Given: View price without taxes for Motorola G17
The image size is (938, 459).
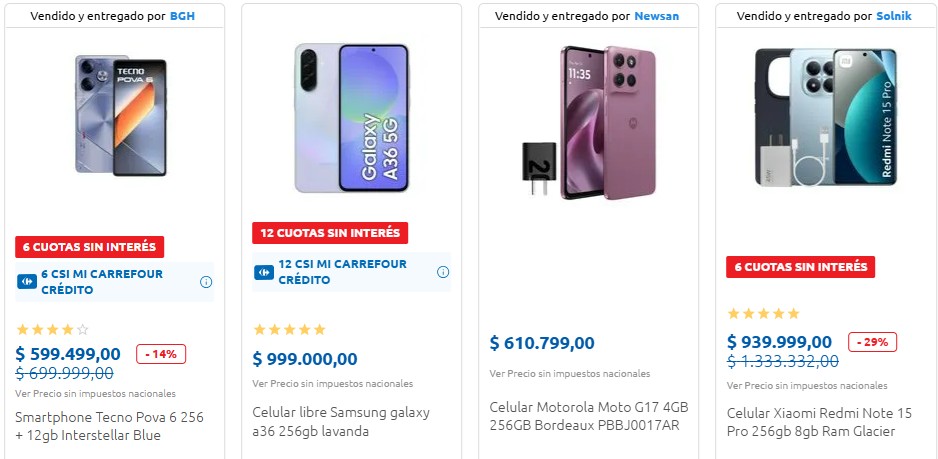Looking at the screenshot, I should (570, 373).
